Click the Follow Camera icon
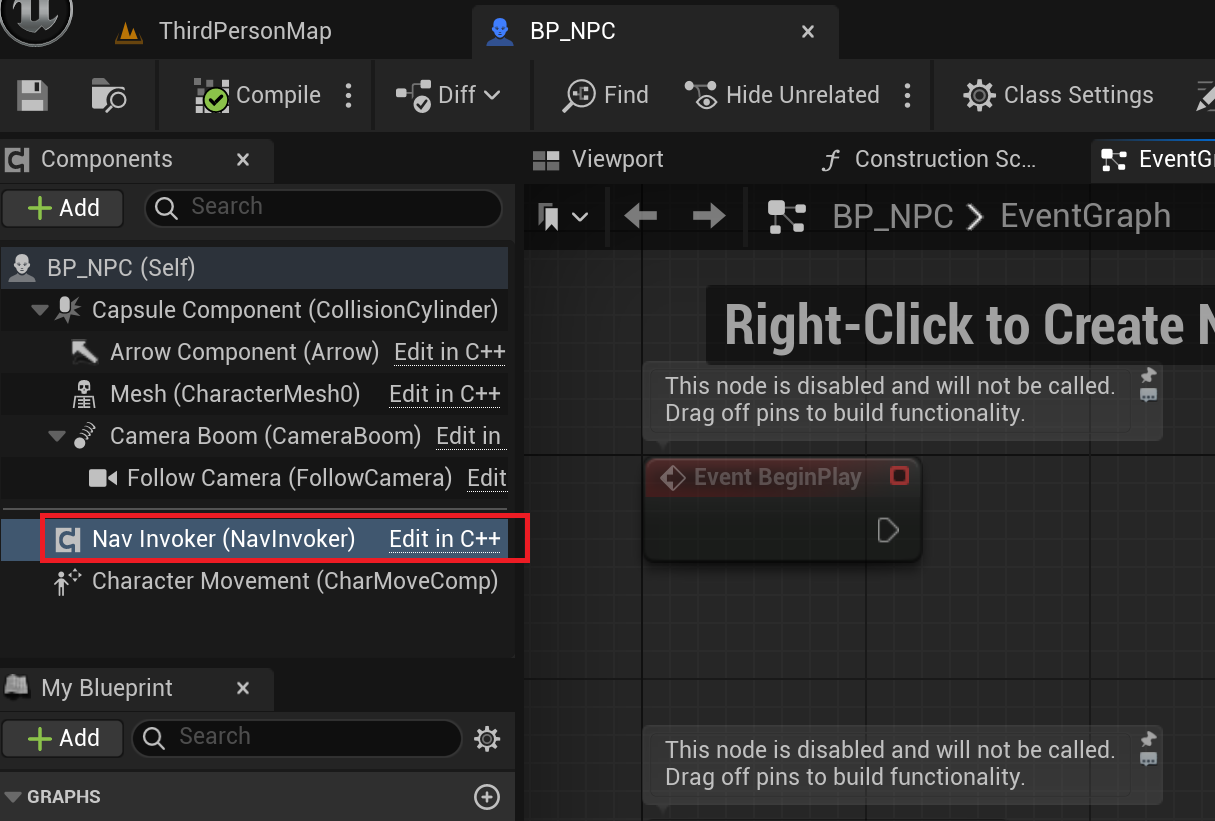 (103, 478)
